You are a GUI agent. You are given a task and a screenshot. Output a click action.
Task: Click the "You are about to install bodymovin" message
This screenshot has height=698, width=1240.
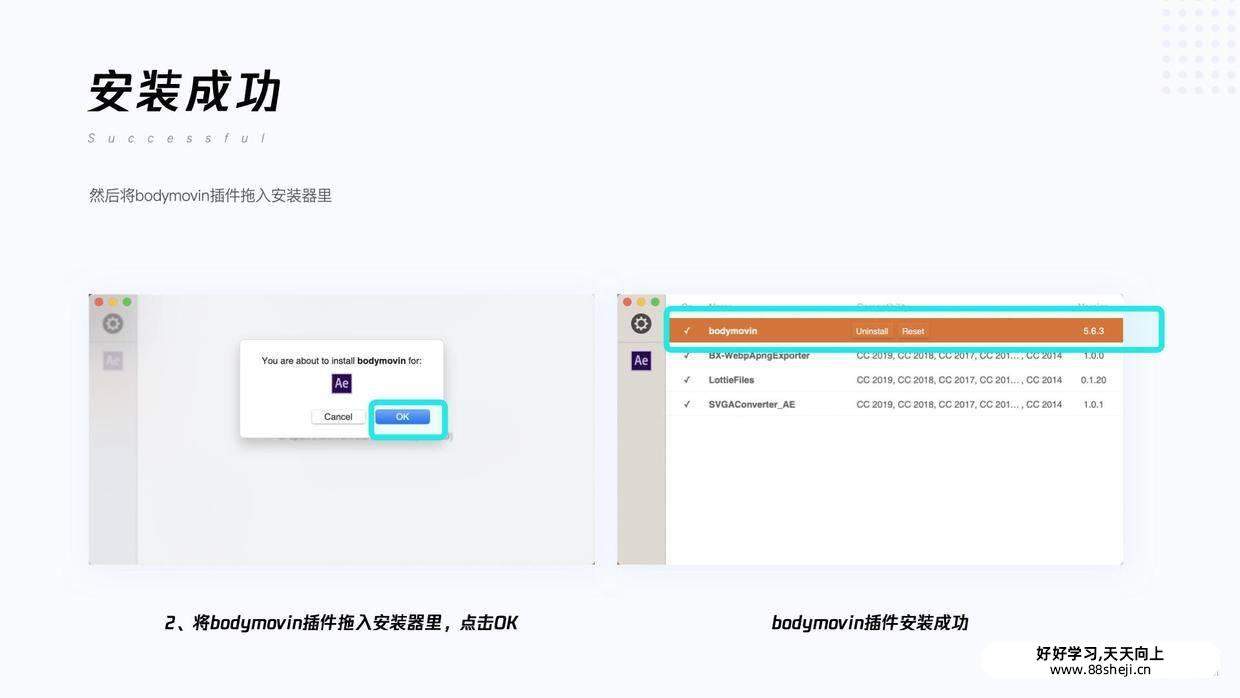click(341, 361)
